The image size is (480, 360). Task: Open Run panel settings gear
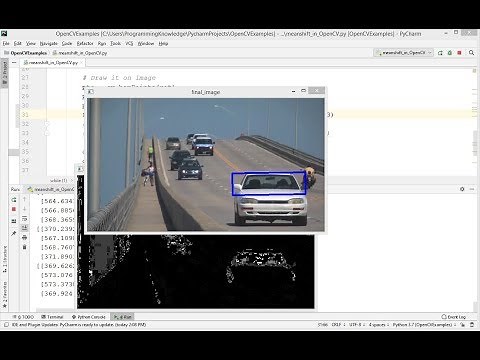[462, 189]
